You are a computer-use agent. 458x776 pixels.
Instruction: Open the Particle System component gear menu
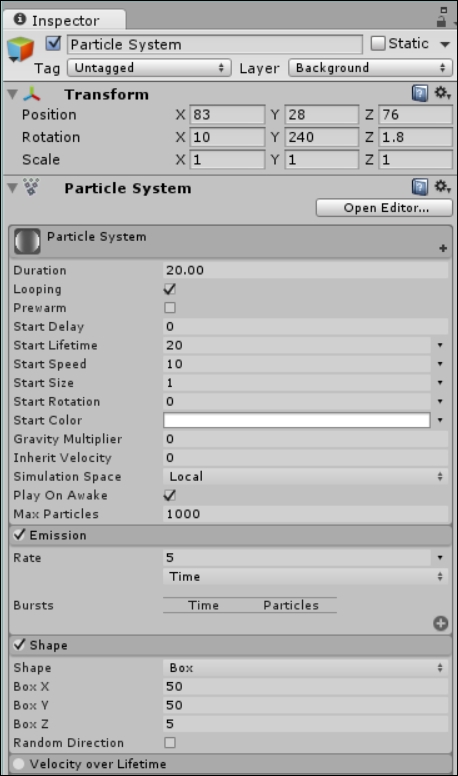pos(442,187)
